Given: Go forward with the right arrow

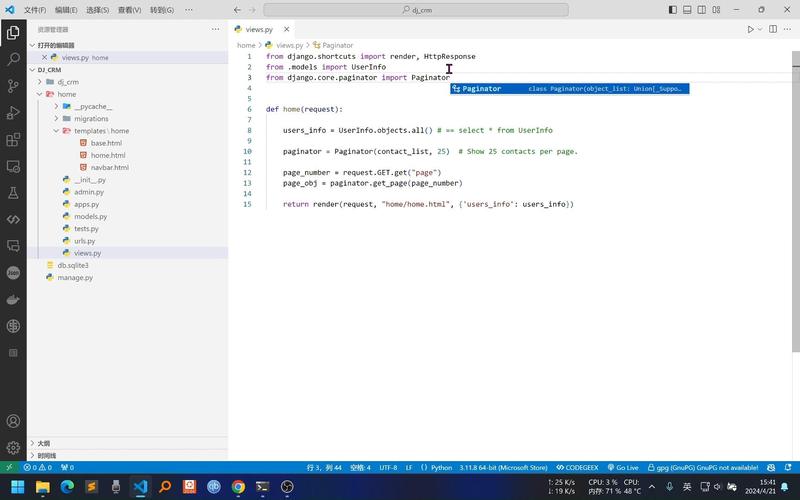Looking at the screenshot, I should coord(252,10).
